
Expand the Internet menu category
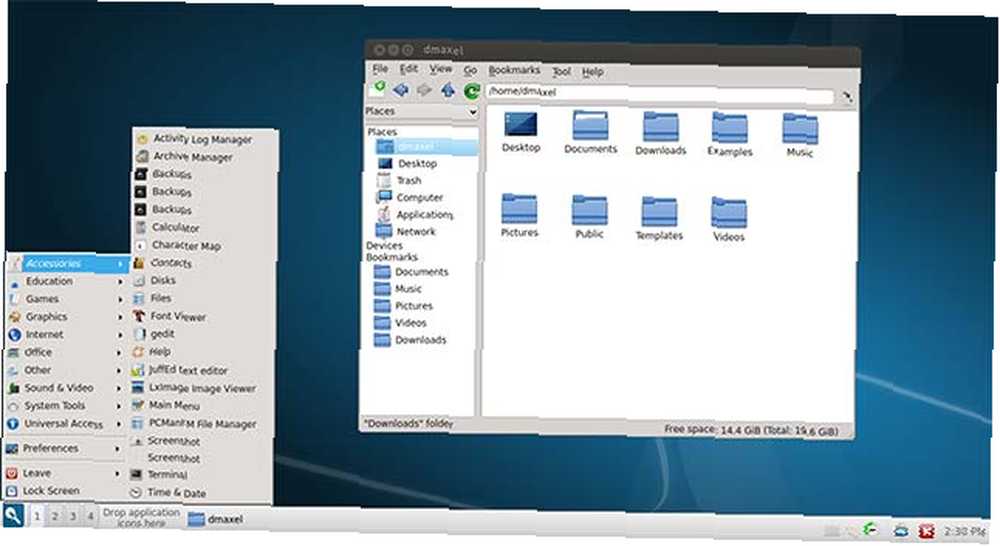[65, 334]
